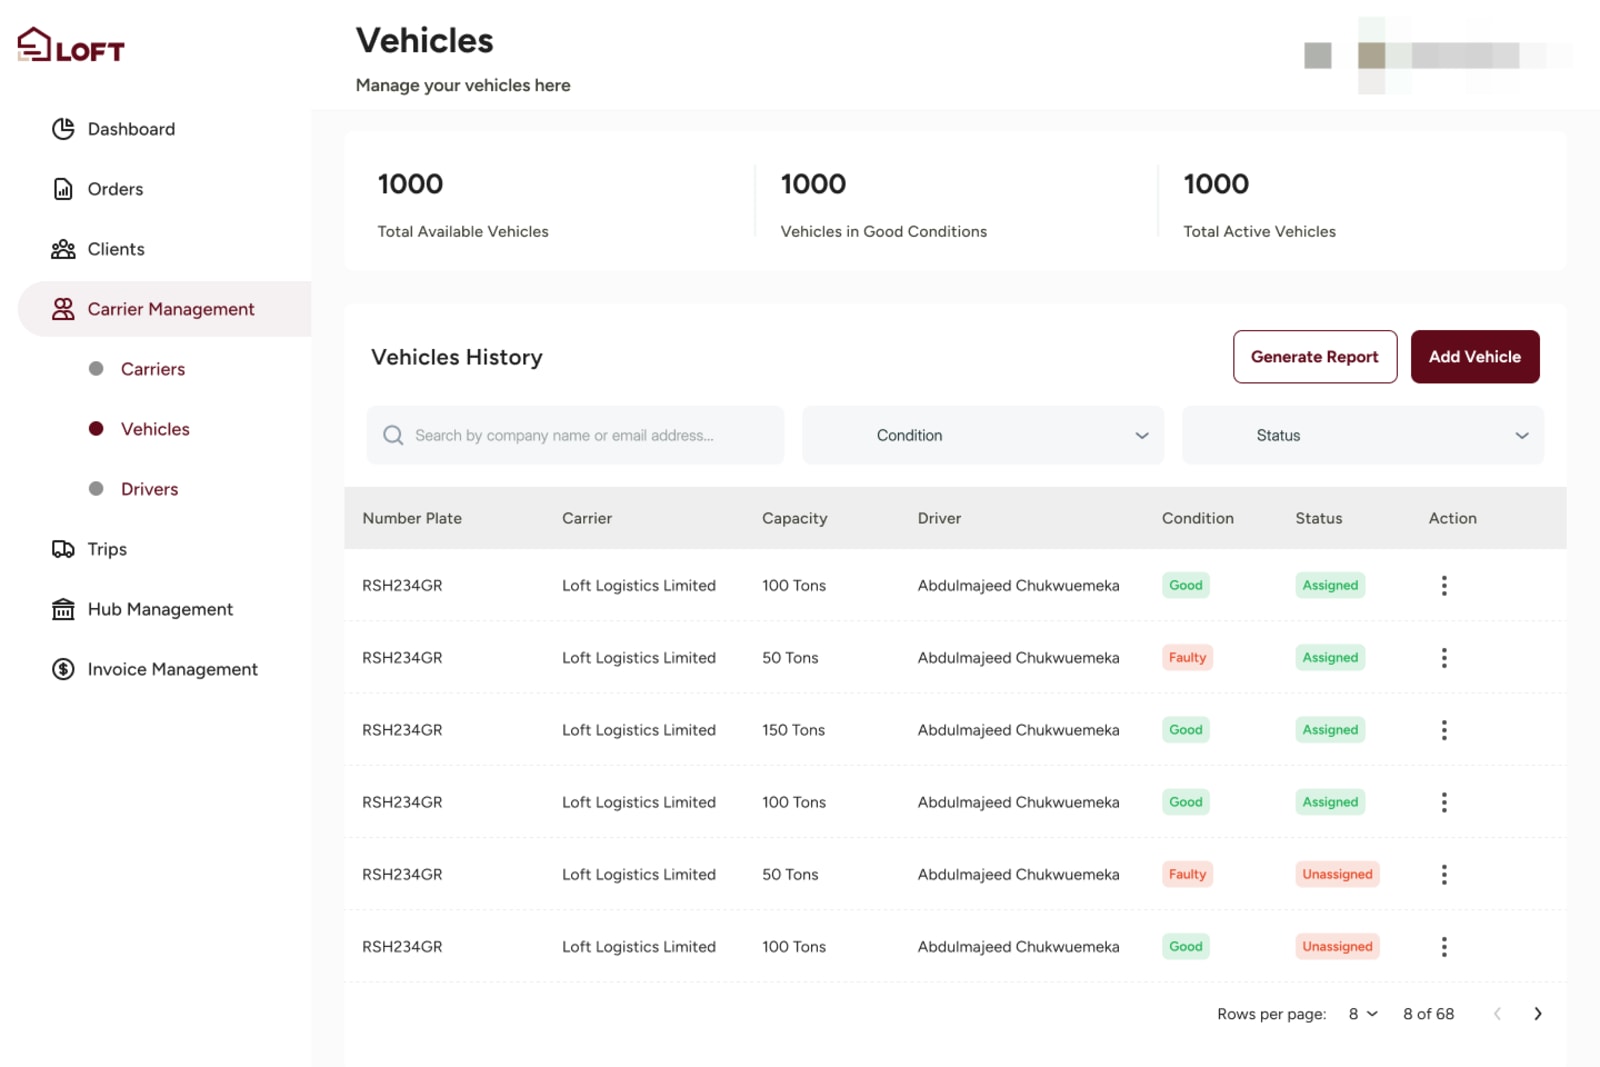
Task: Focus the company name or email search field
Action: coord(575,435)
